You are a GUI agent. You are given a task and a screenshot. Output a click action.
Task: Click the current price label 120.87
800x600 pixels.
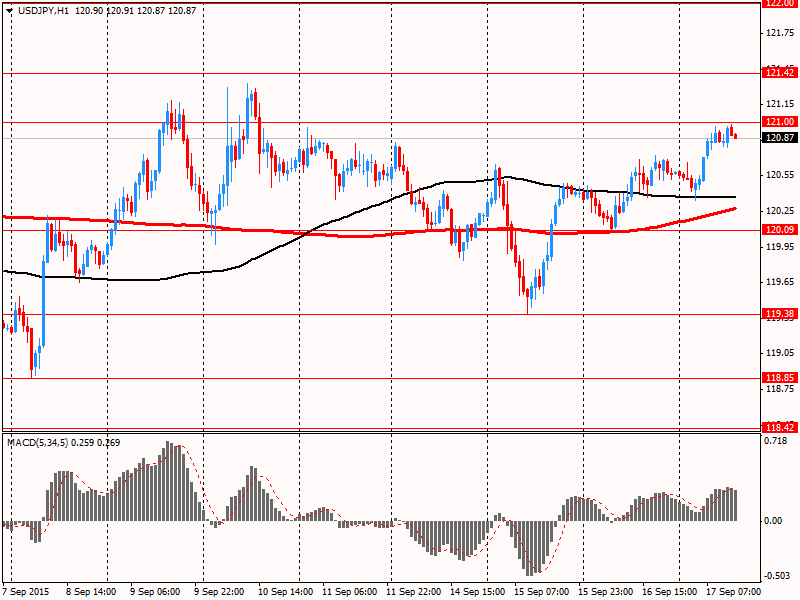tap(780, 138)
